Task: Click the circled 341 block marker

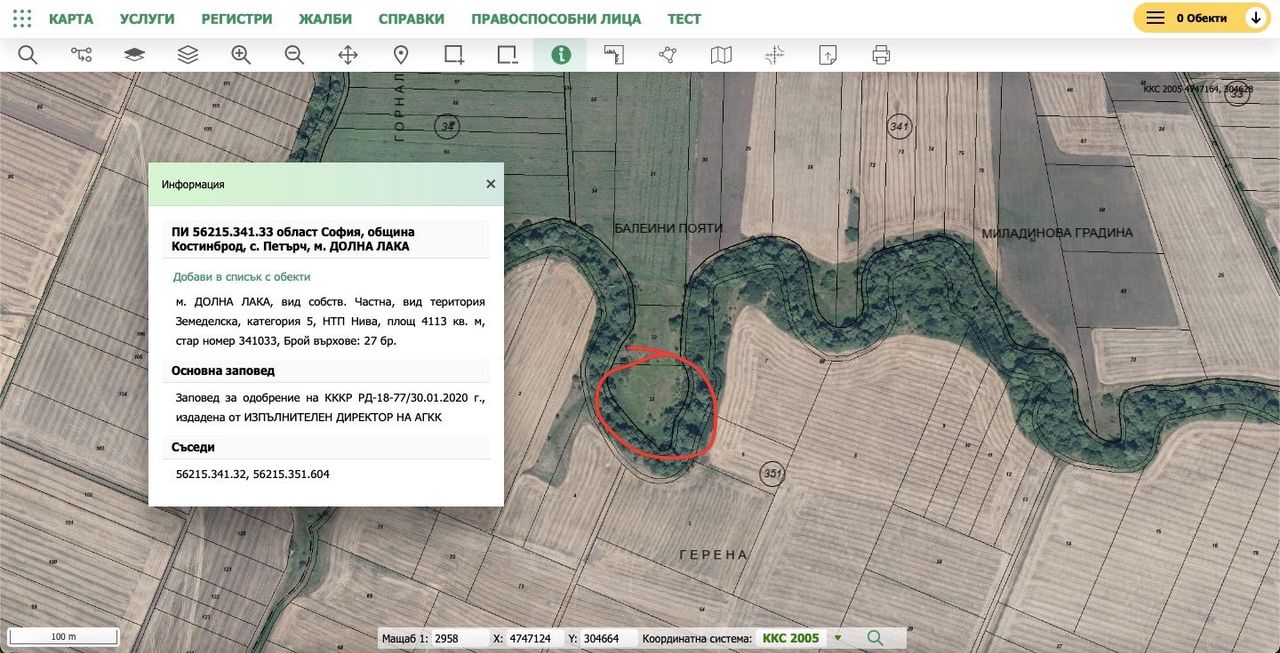Action: point(899,126)
